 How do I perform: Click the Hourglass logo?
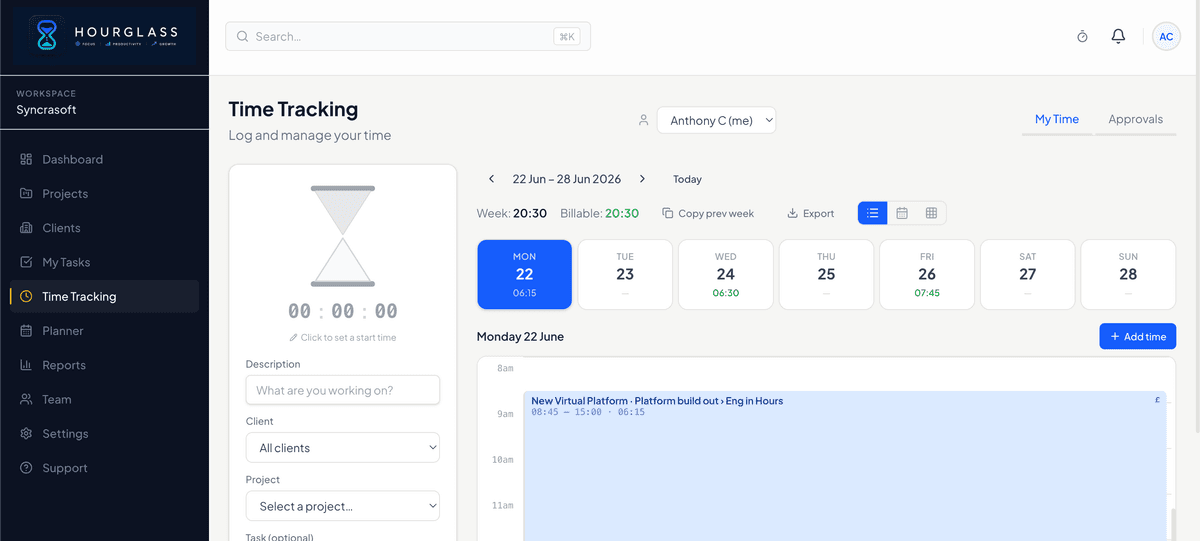pyautogui.click(x=104, y=37)
